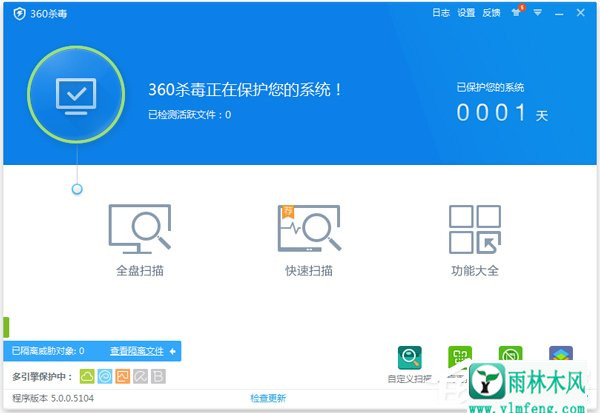Click the purple layered tool icon

coord(561,353)
